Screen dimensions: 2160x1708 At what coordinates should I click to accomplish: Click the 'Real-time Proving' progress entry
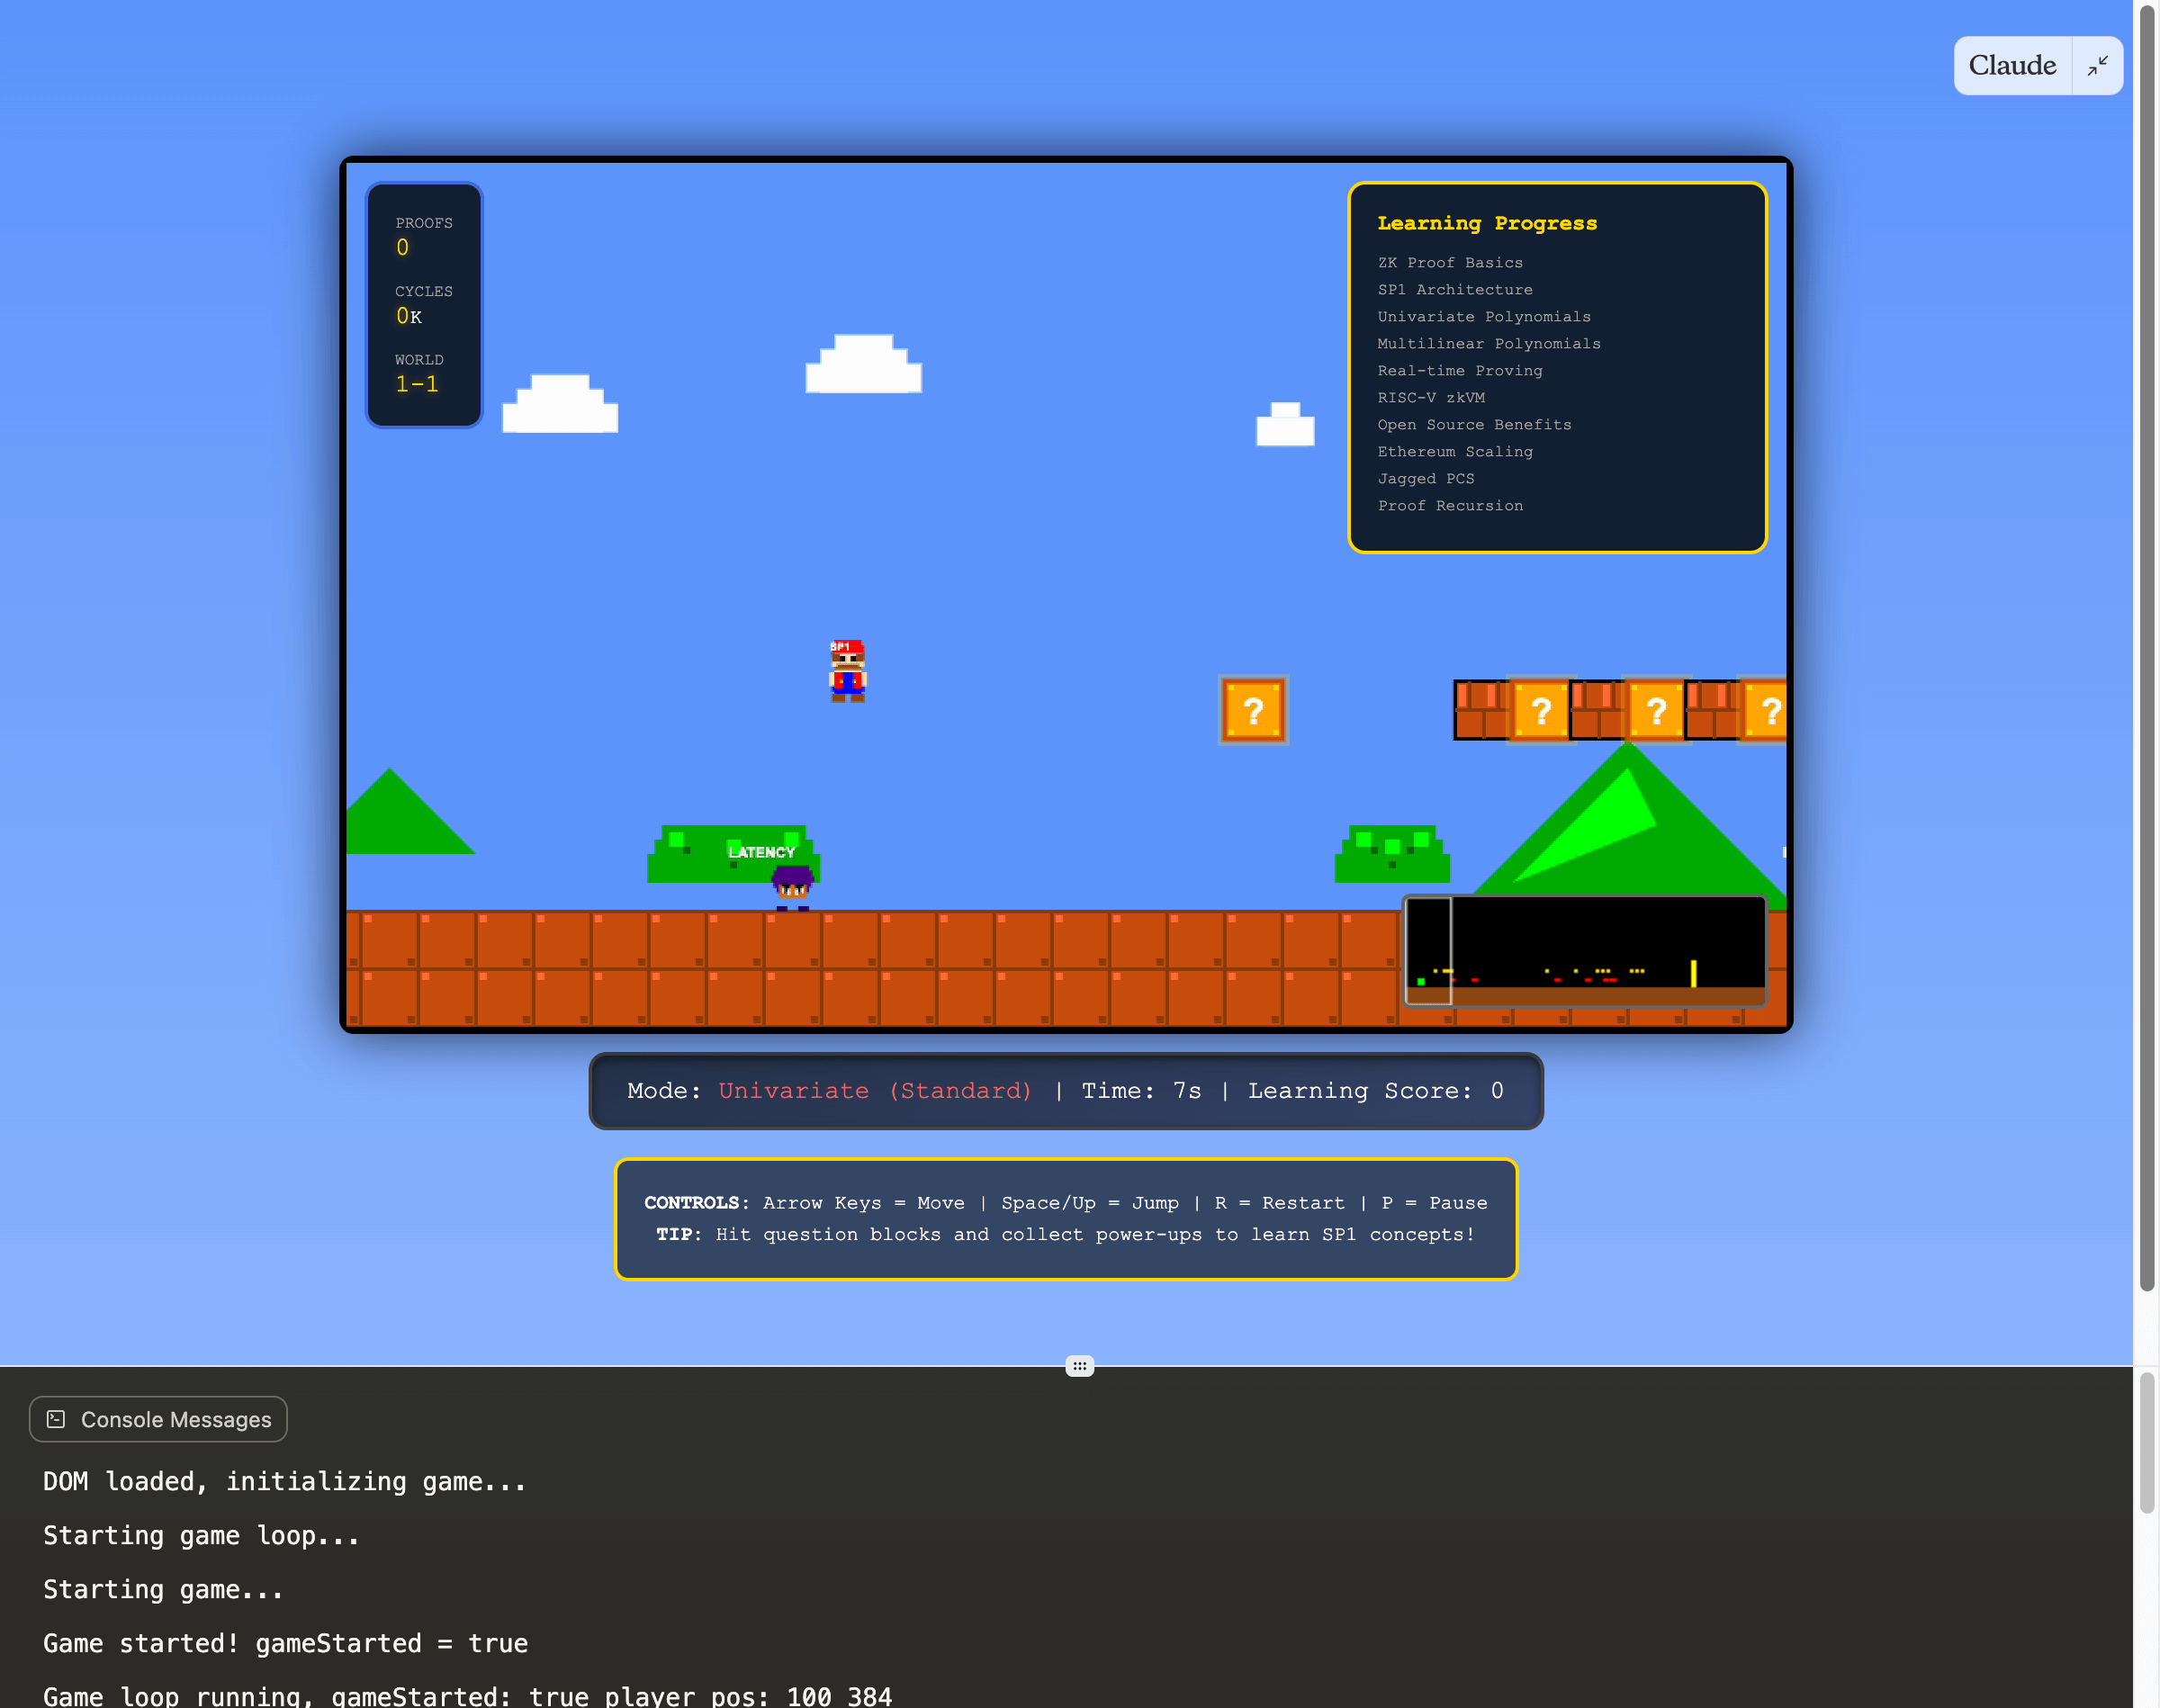1460,371
